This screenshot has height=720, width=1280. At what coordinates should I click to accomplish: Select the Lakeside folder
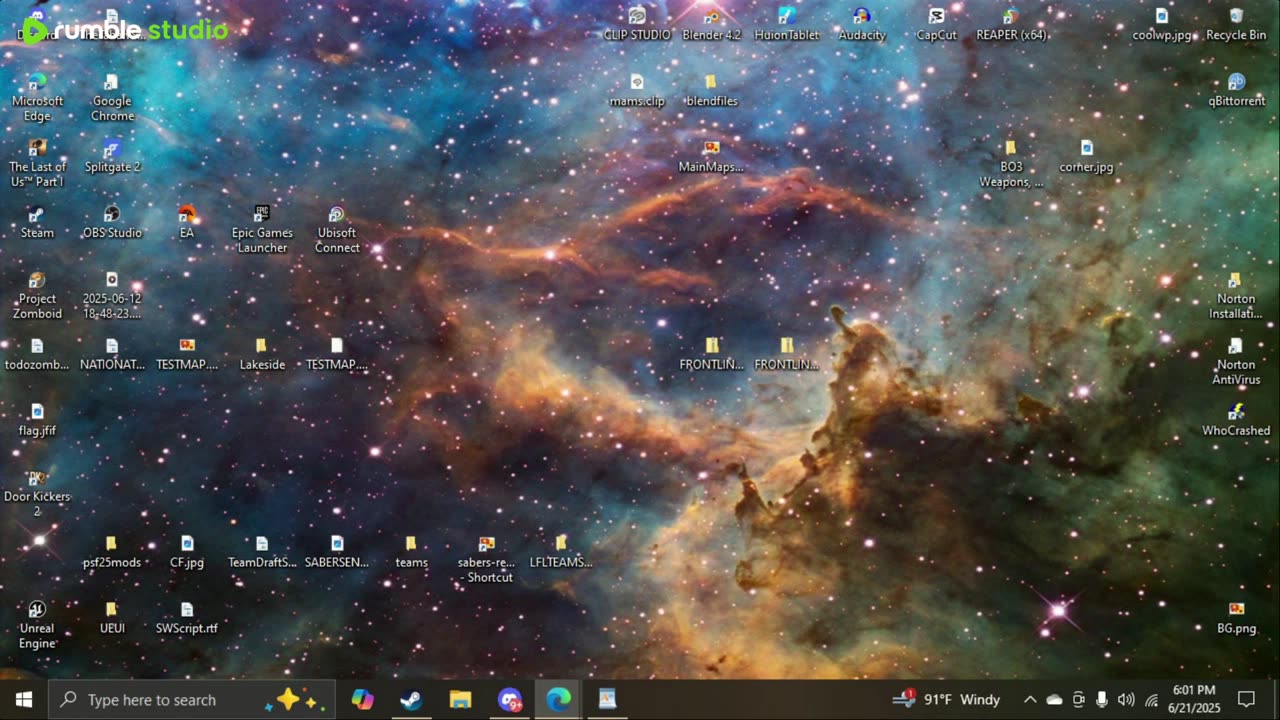[262, 354]
